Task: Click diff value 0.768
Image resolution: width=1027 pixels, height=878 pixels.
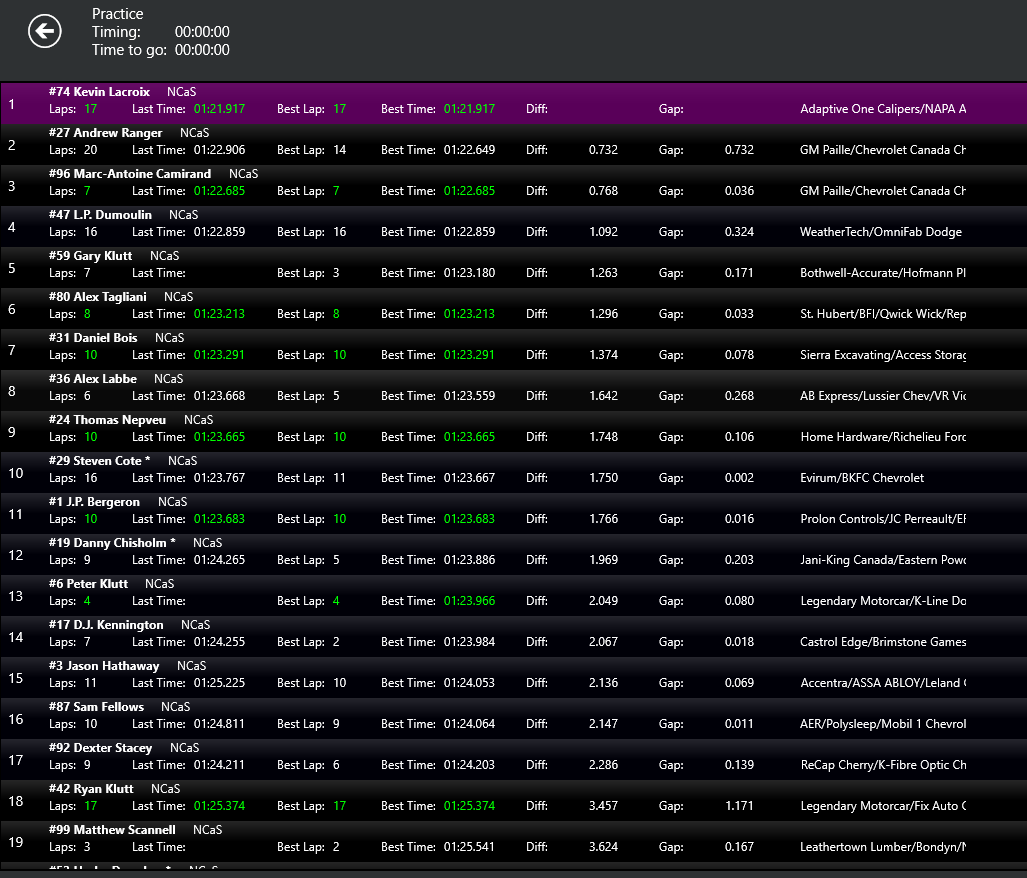Action: pos(603,191)
